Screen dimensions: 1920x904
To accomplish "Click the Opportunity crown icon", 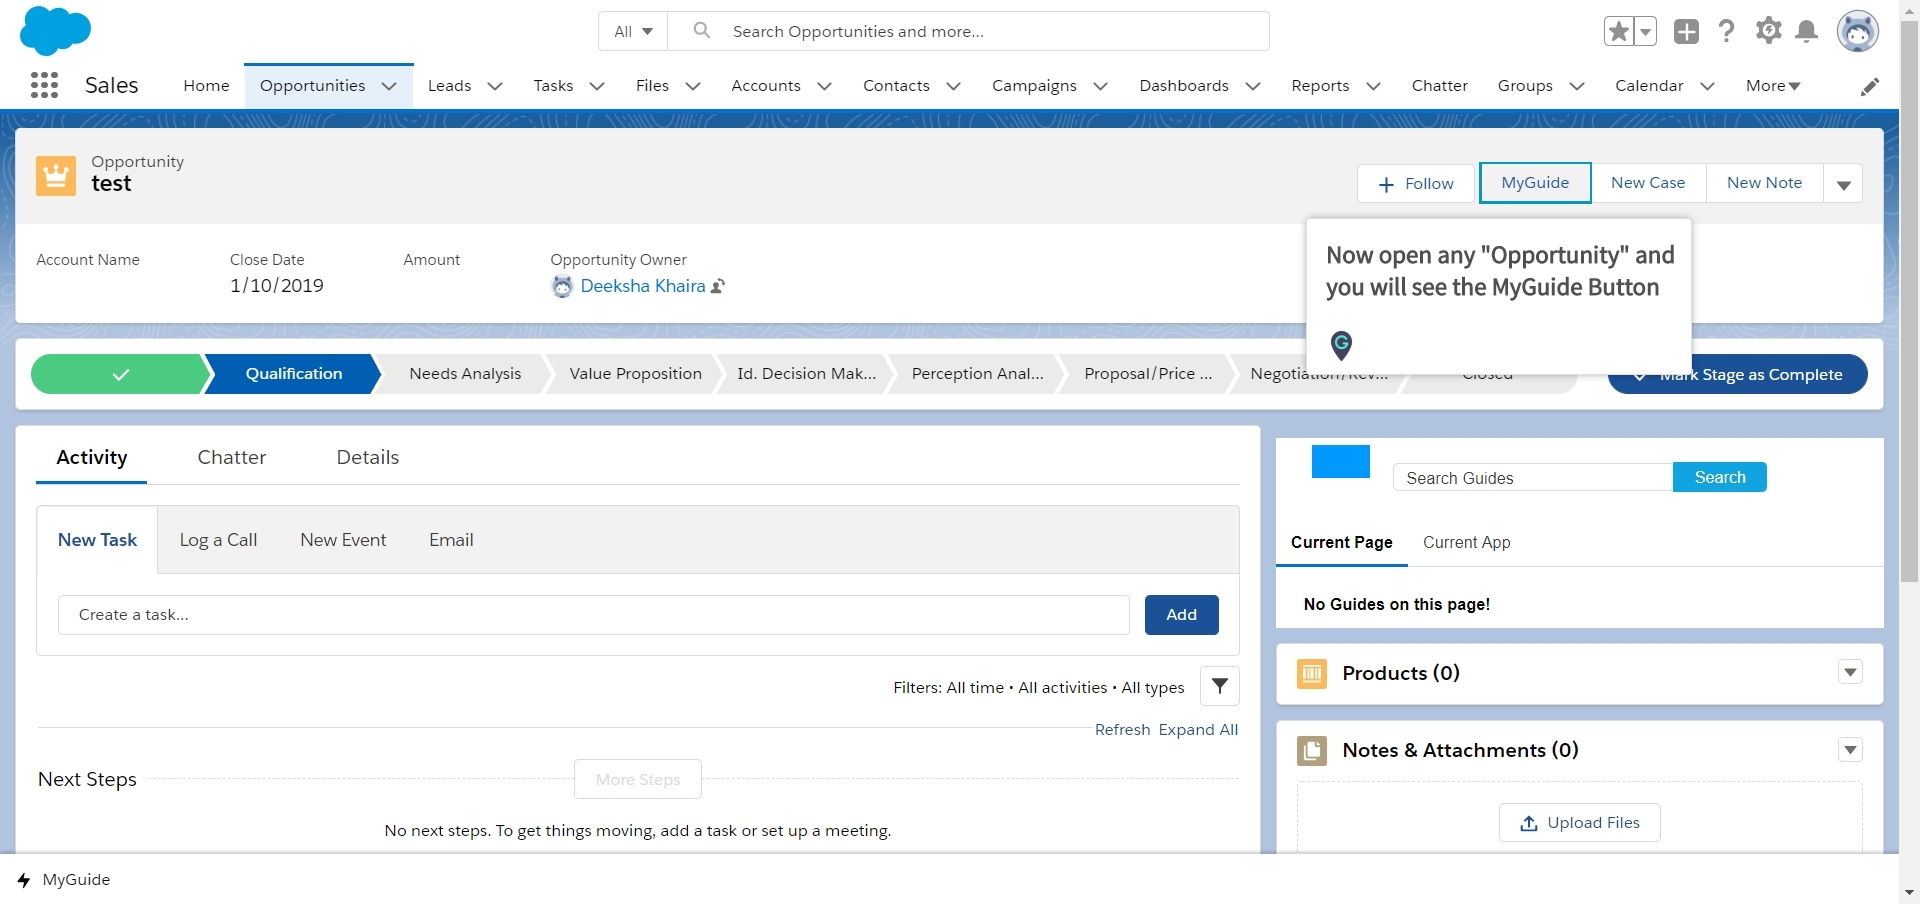I will tap(56, 176).
